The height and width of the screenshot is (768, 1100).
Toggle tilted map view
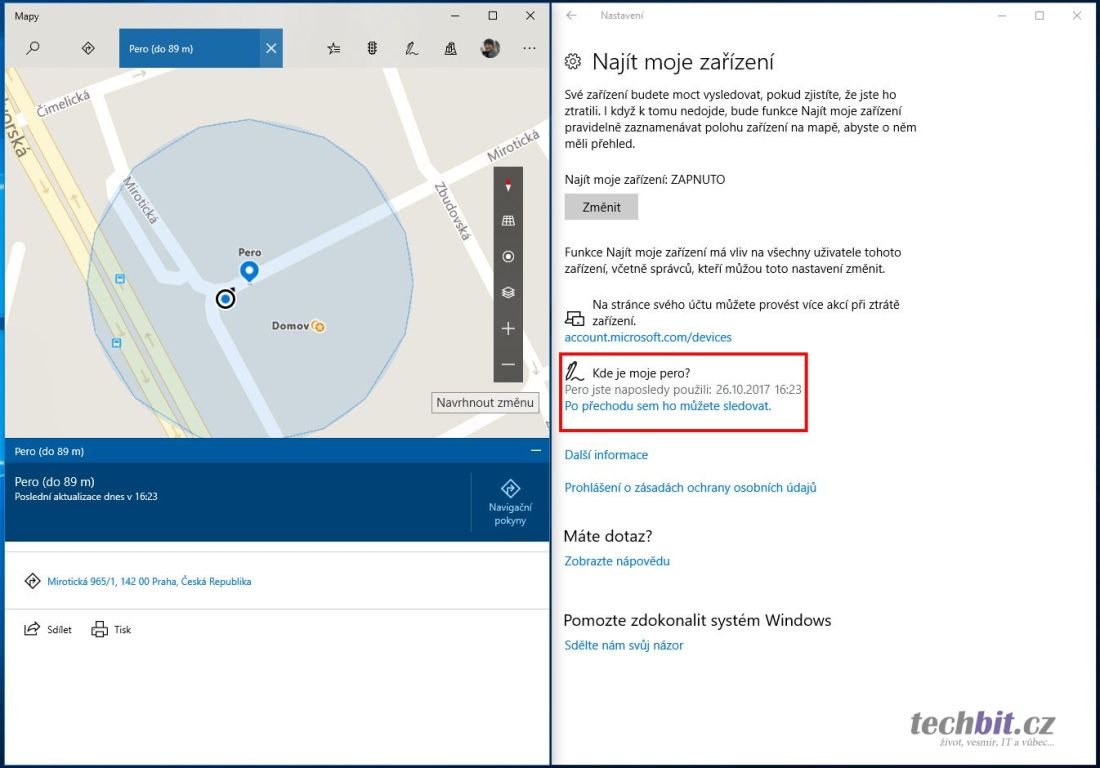[x=508, y=221]
